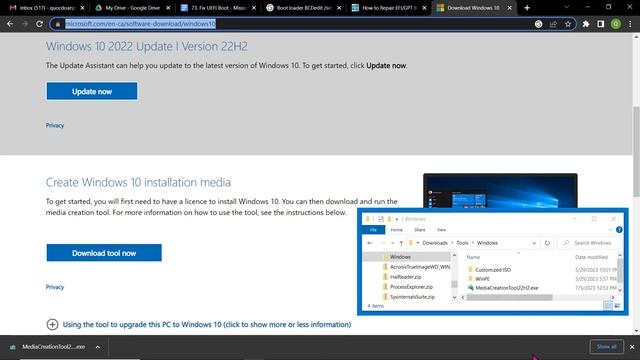Open the Share ribbon tab in Explorer

coord(420,230)
